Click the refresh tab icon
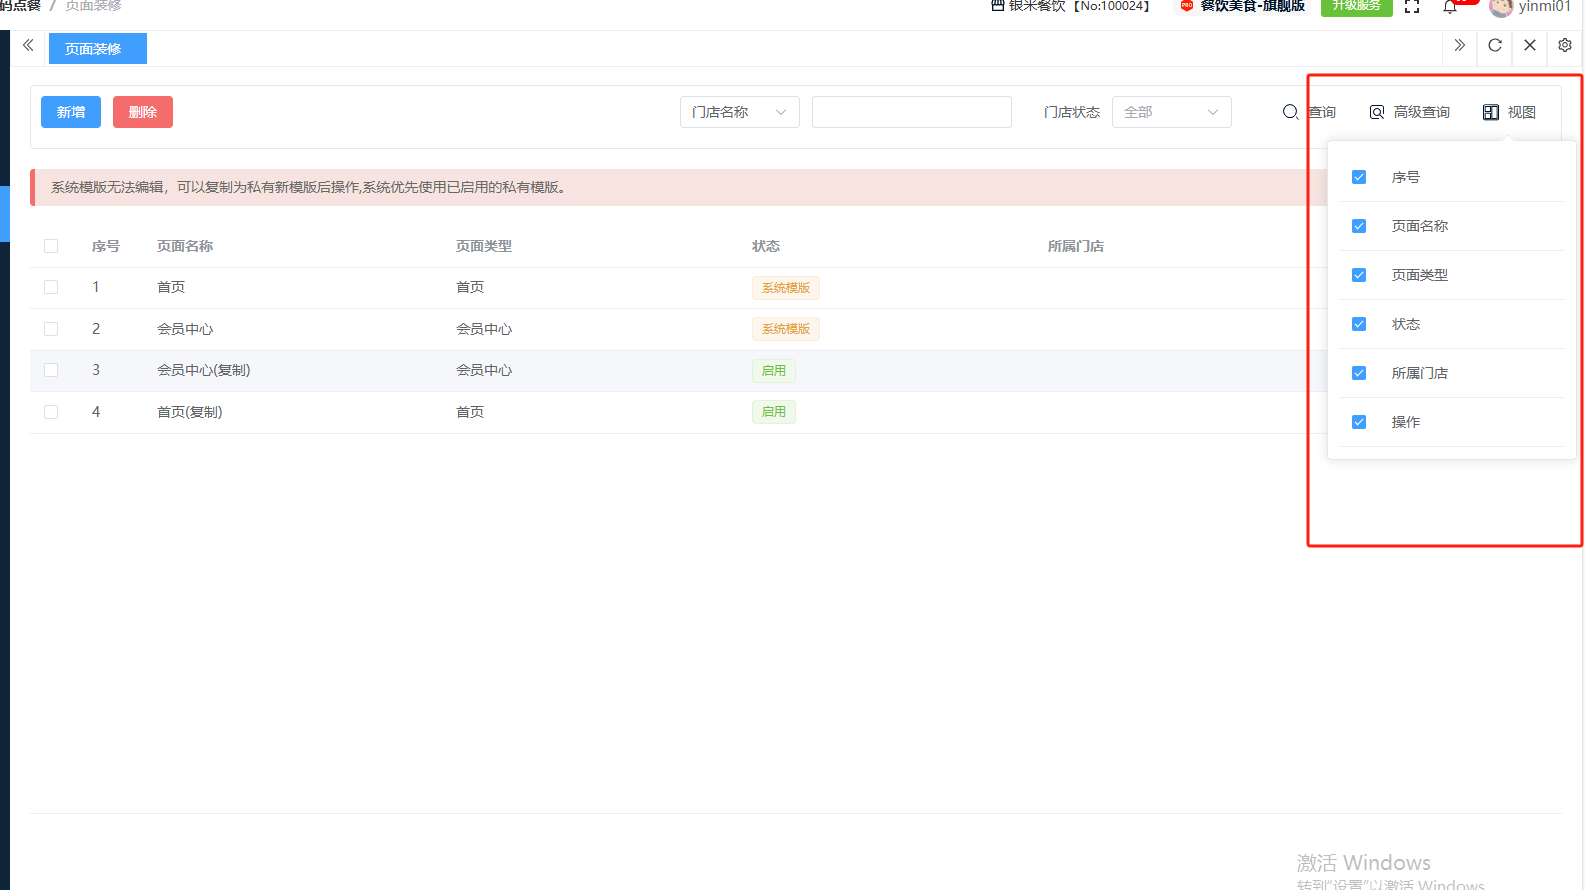This screenshot has height=890, width=1585. [x=1495, y=45]
